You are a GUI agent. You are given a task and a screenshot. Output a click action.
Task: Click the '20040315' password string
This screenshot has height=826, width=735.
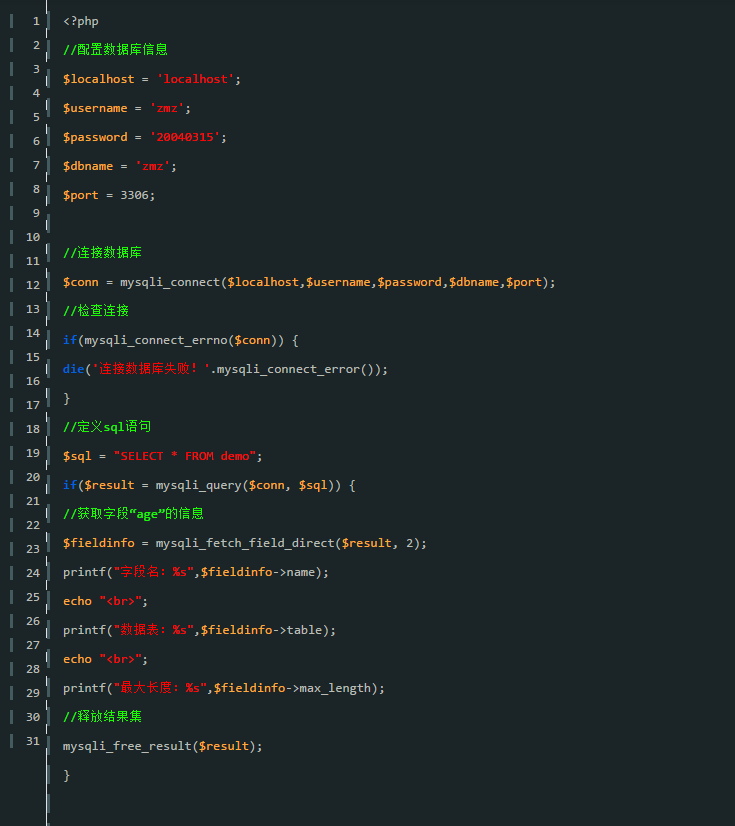(x=184, y=137)
